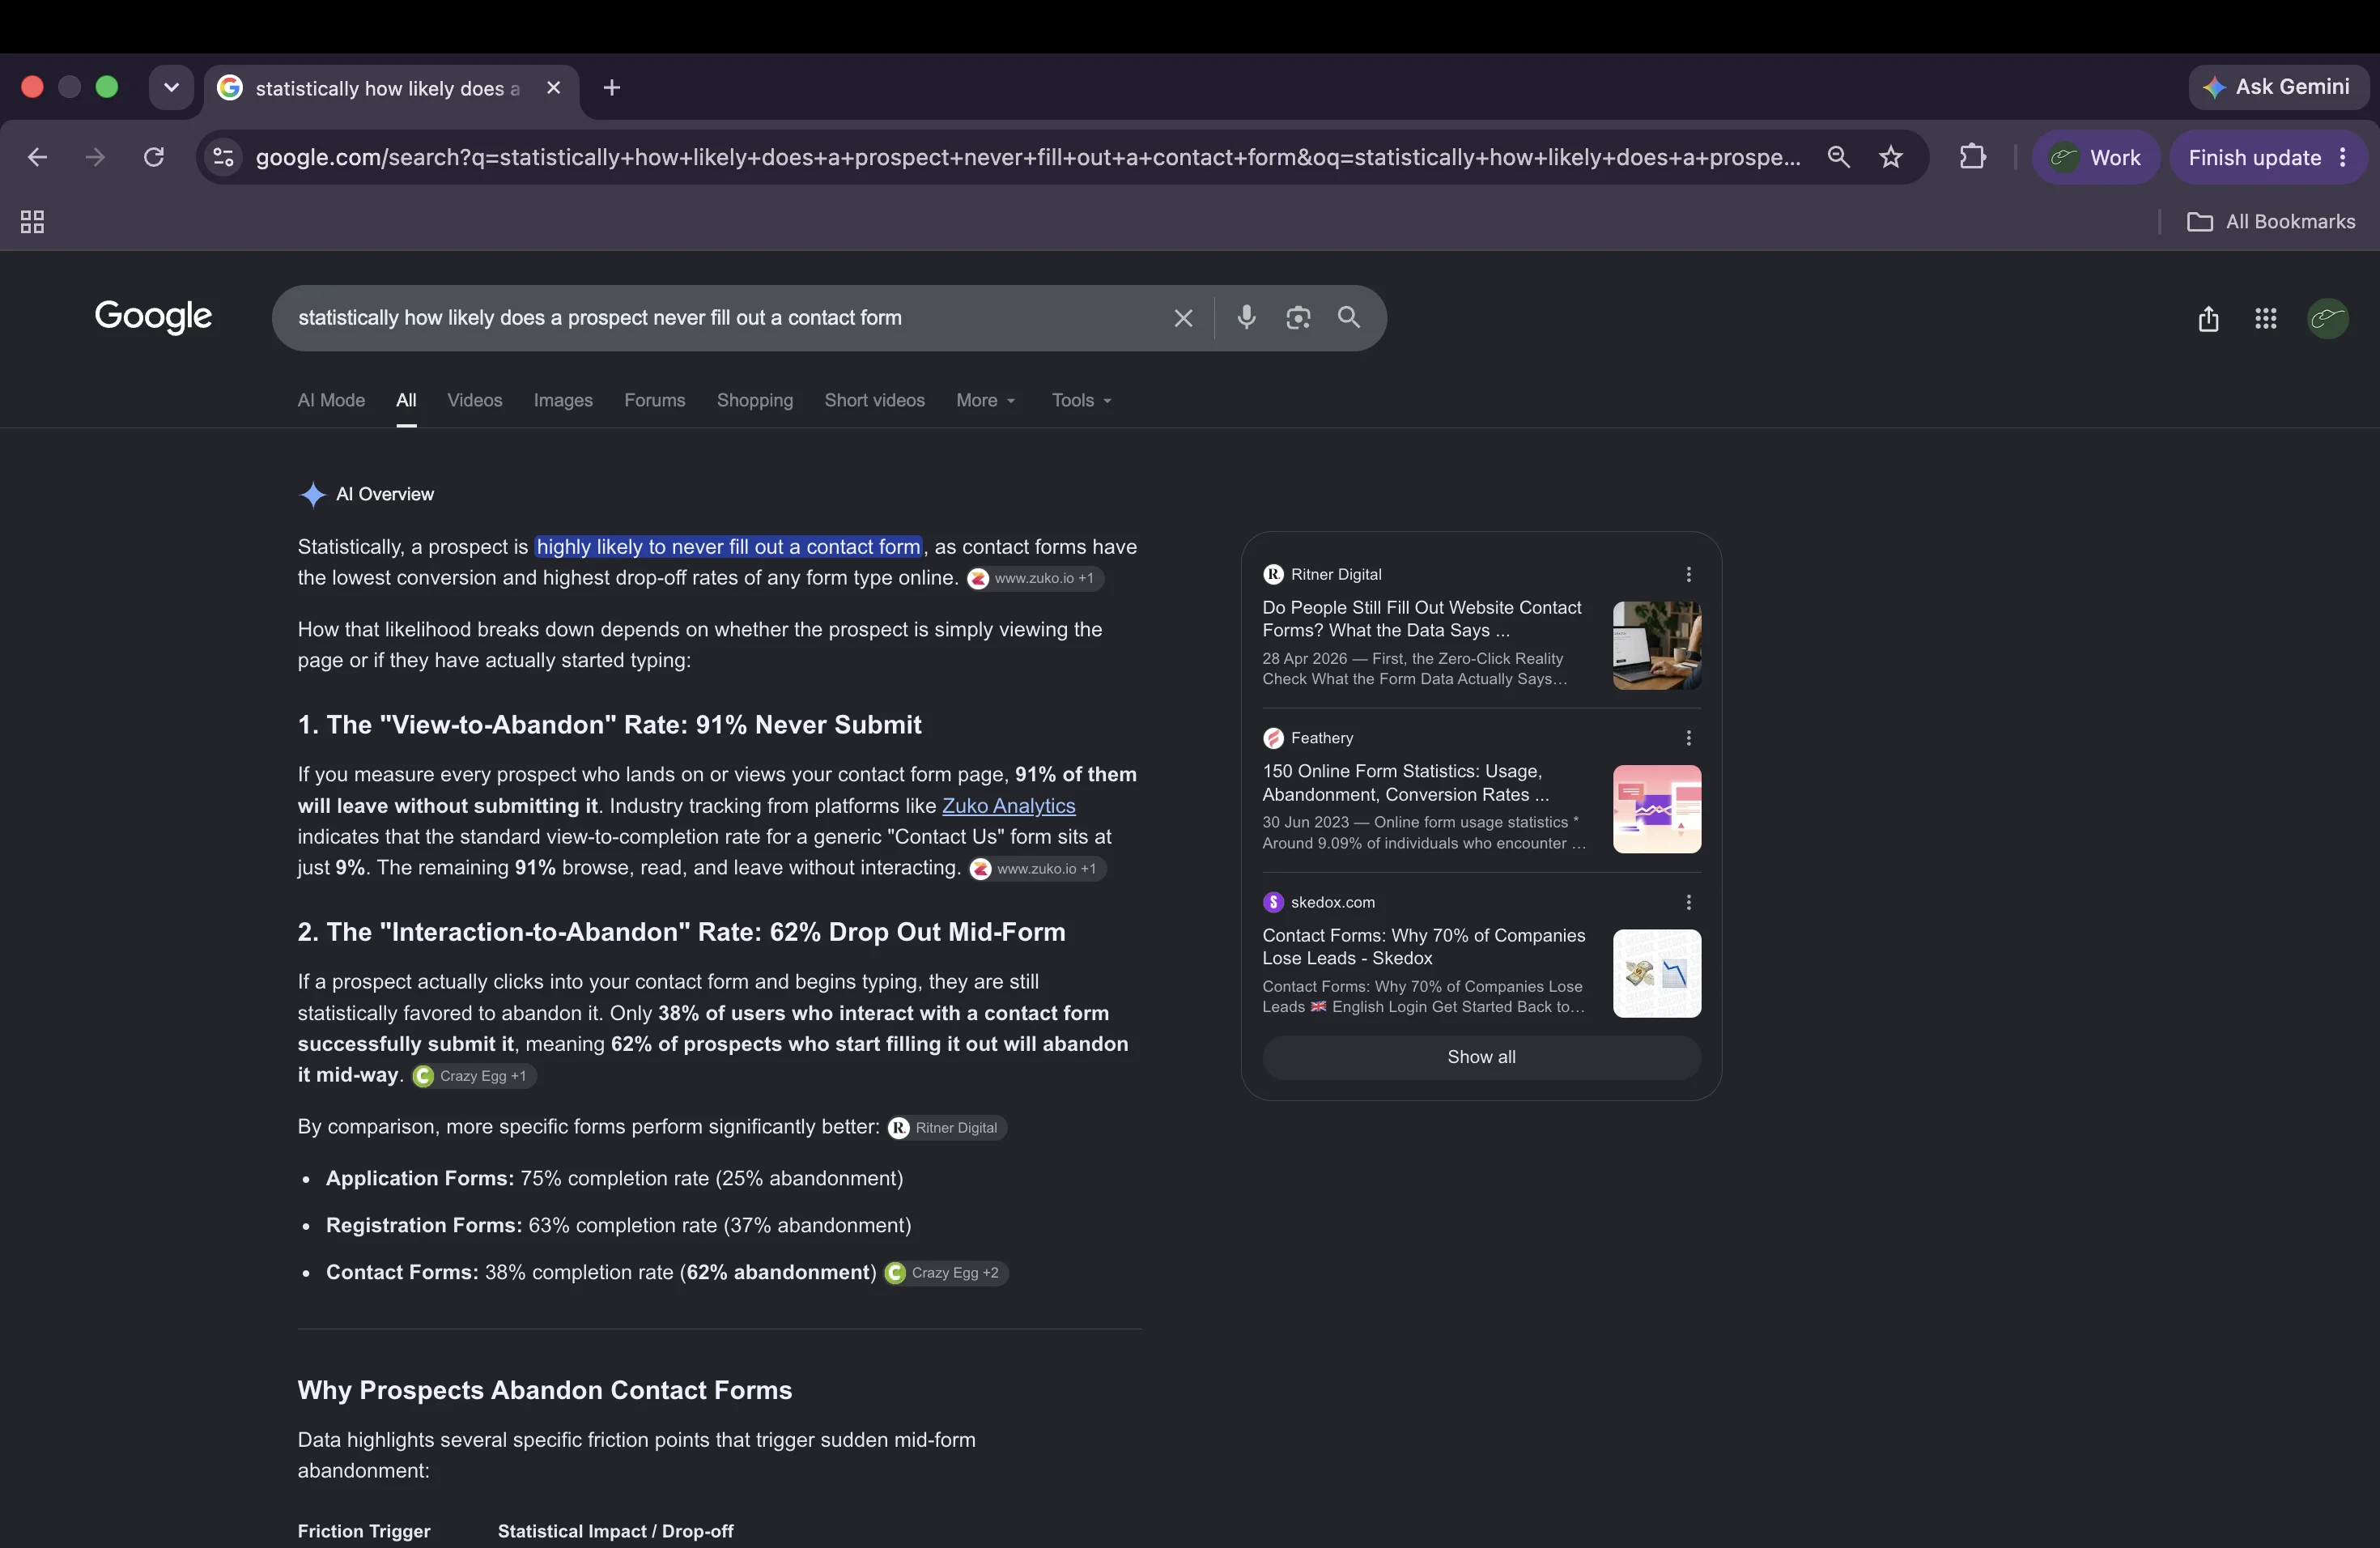Expand the More search filters dropdown
Viewport: 2380px width, 1548px height.
point(986,400)
